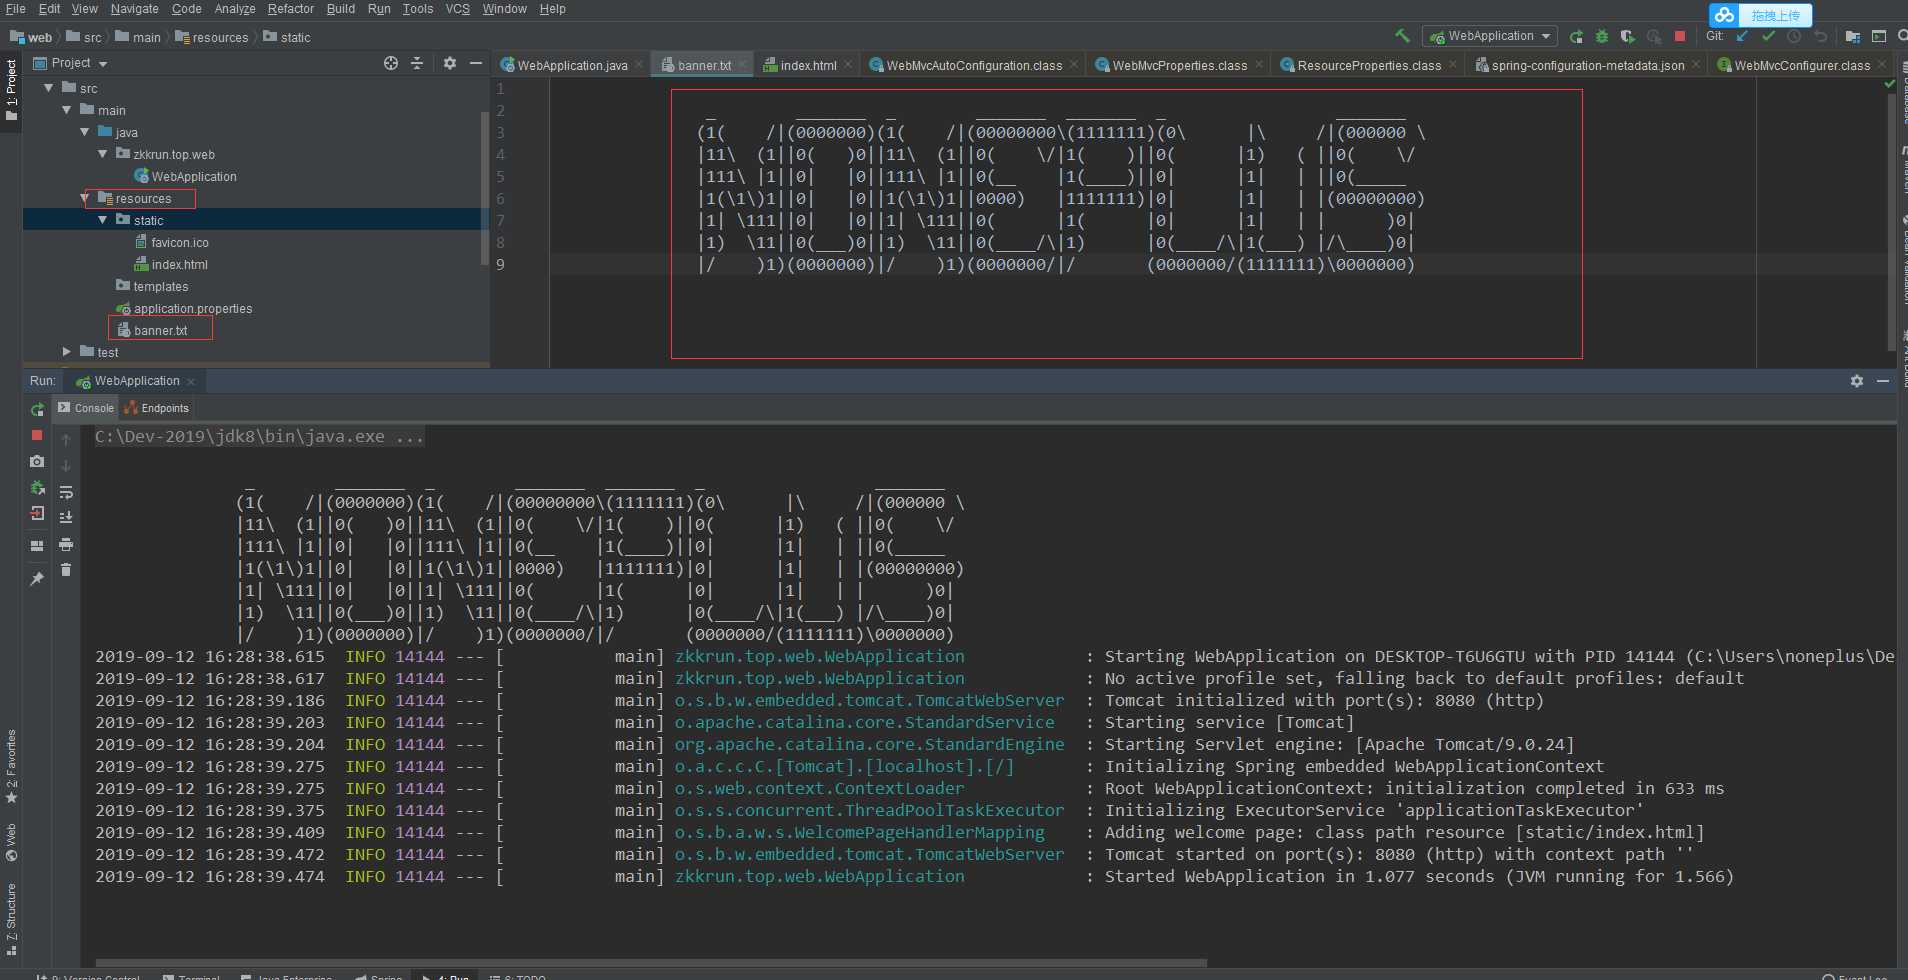Collapse the main folder in tree

coord(66,110)
